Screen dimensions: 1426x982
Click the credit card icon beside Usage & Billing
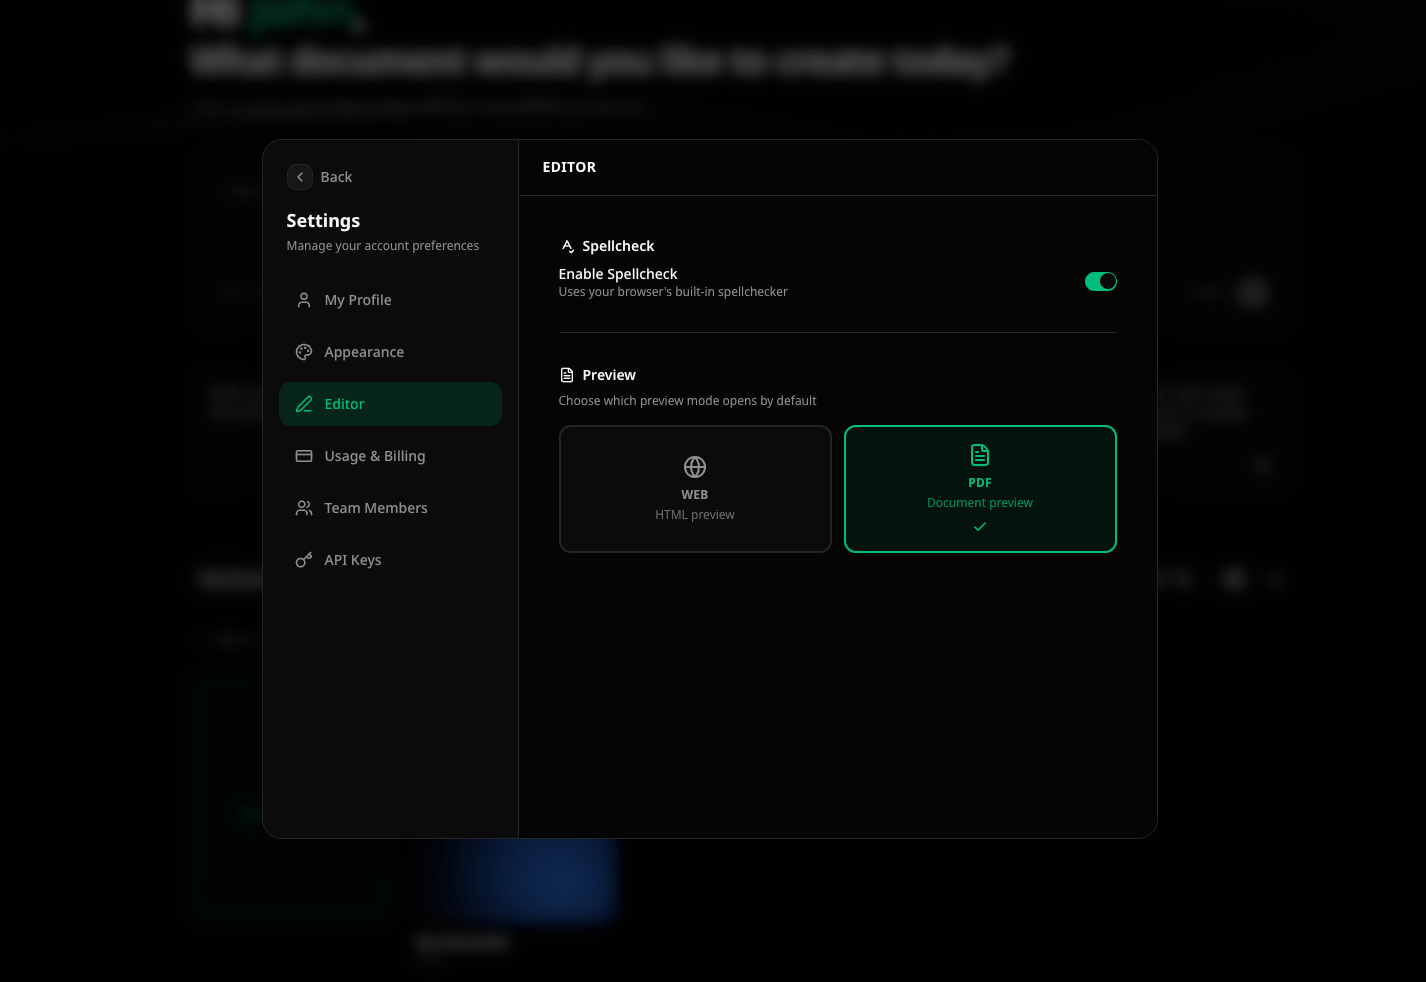click(x=304, y=456)
